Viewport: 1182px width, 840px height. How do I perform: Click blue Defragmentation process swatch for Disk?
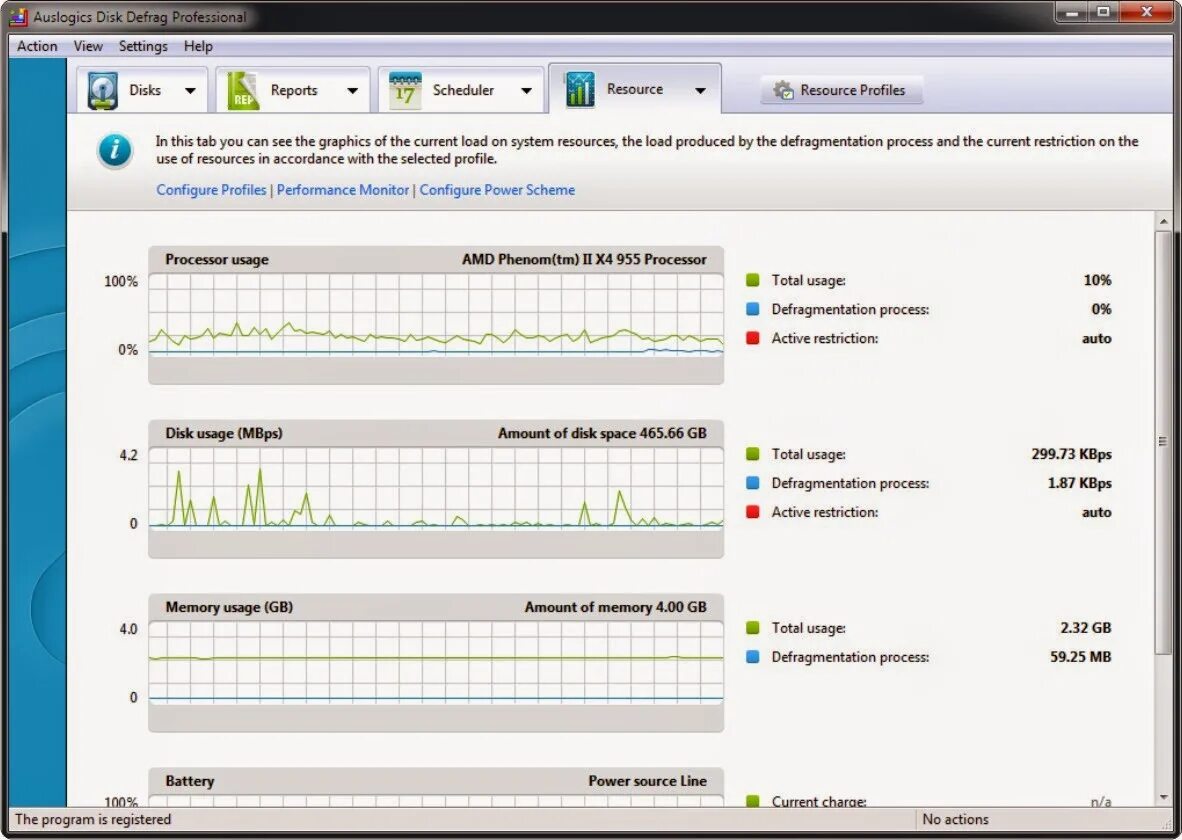coord(752,483)
